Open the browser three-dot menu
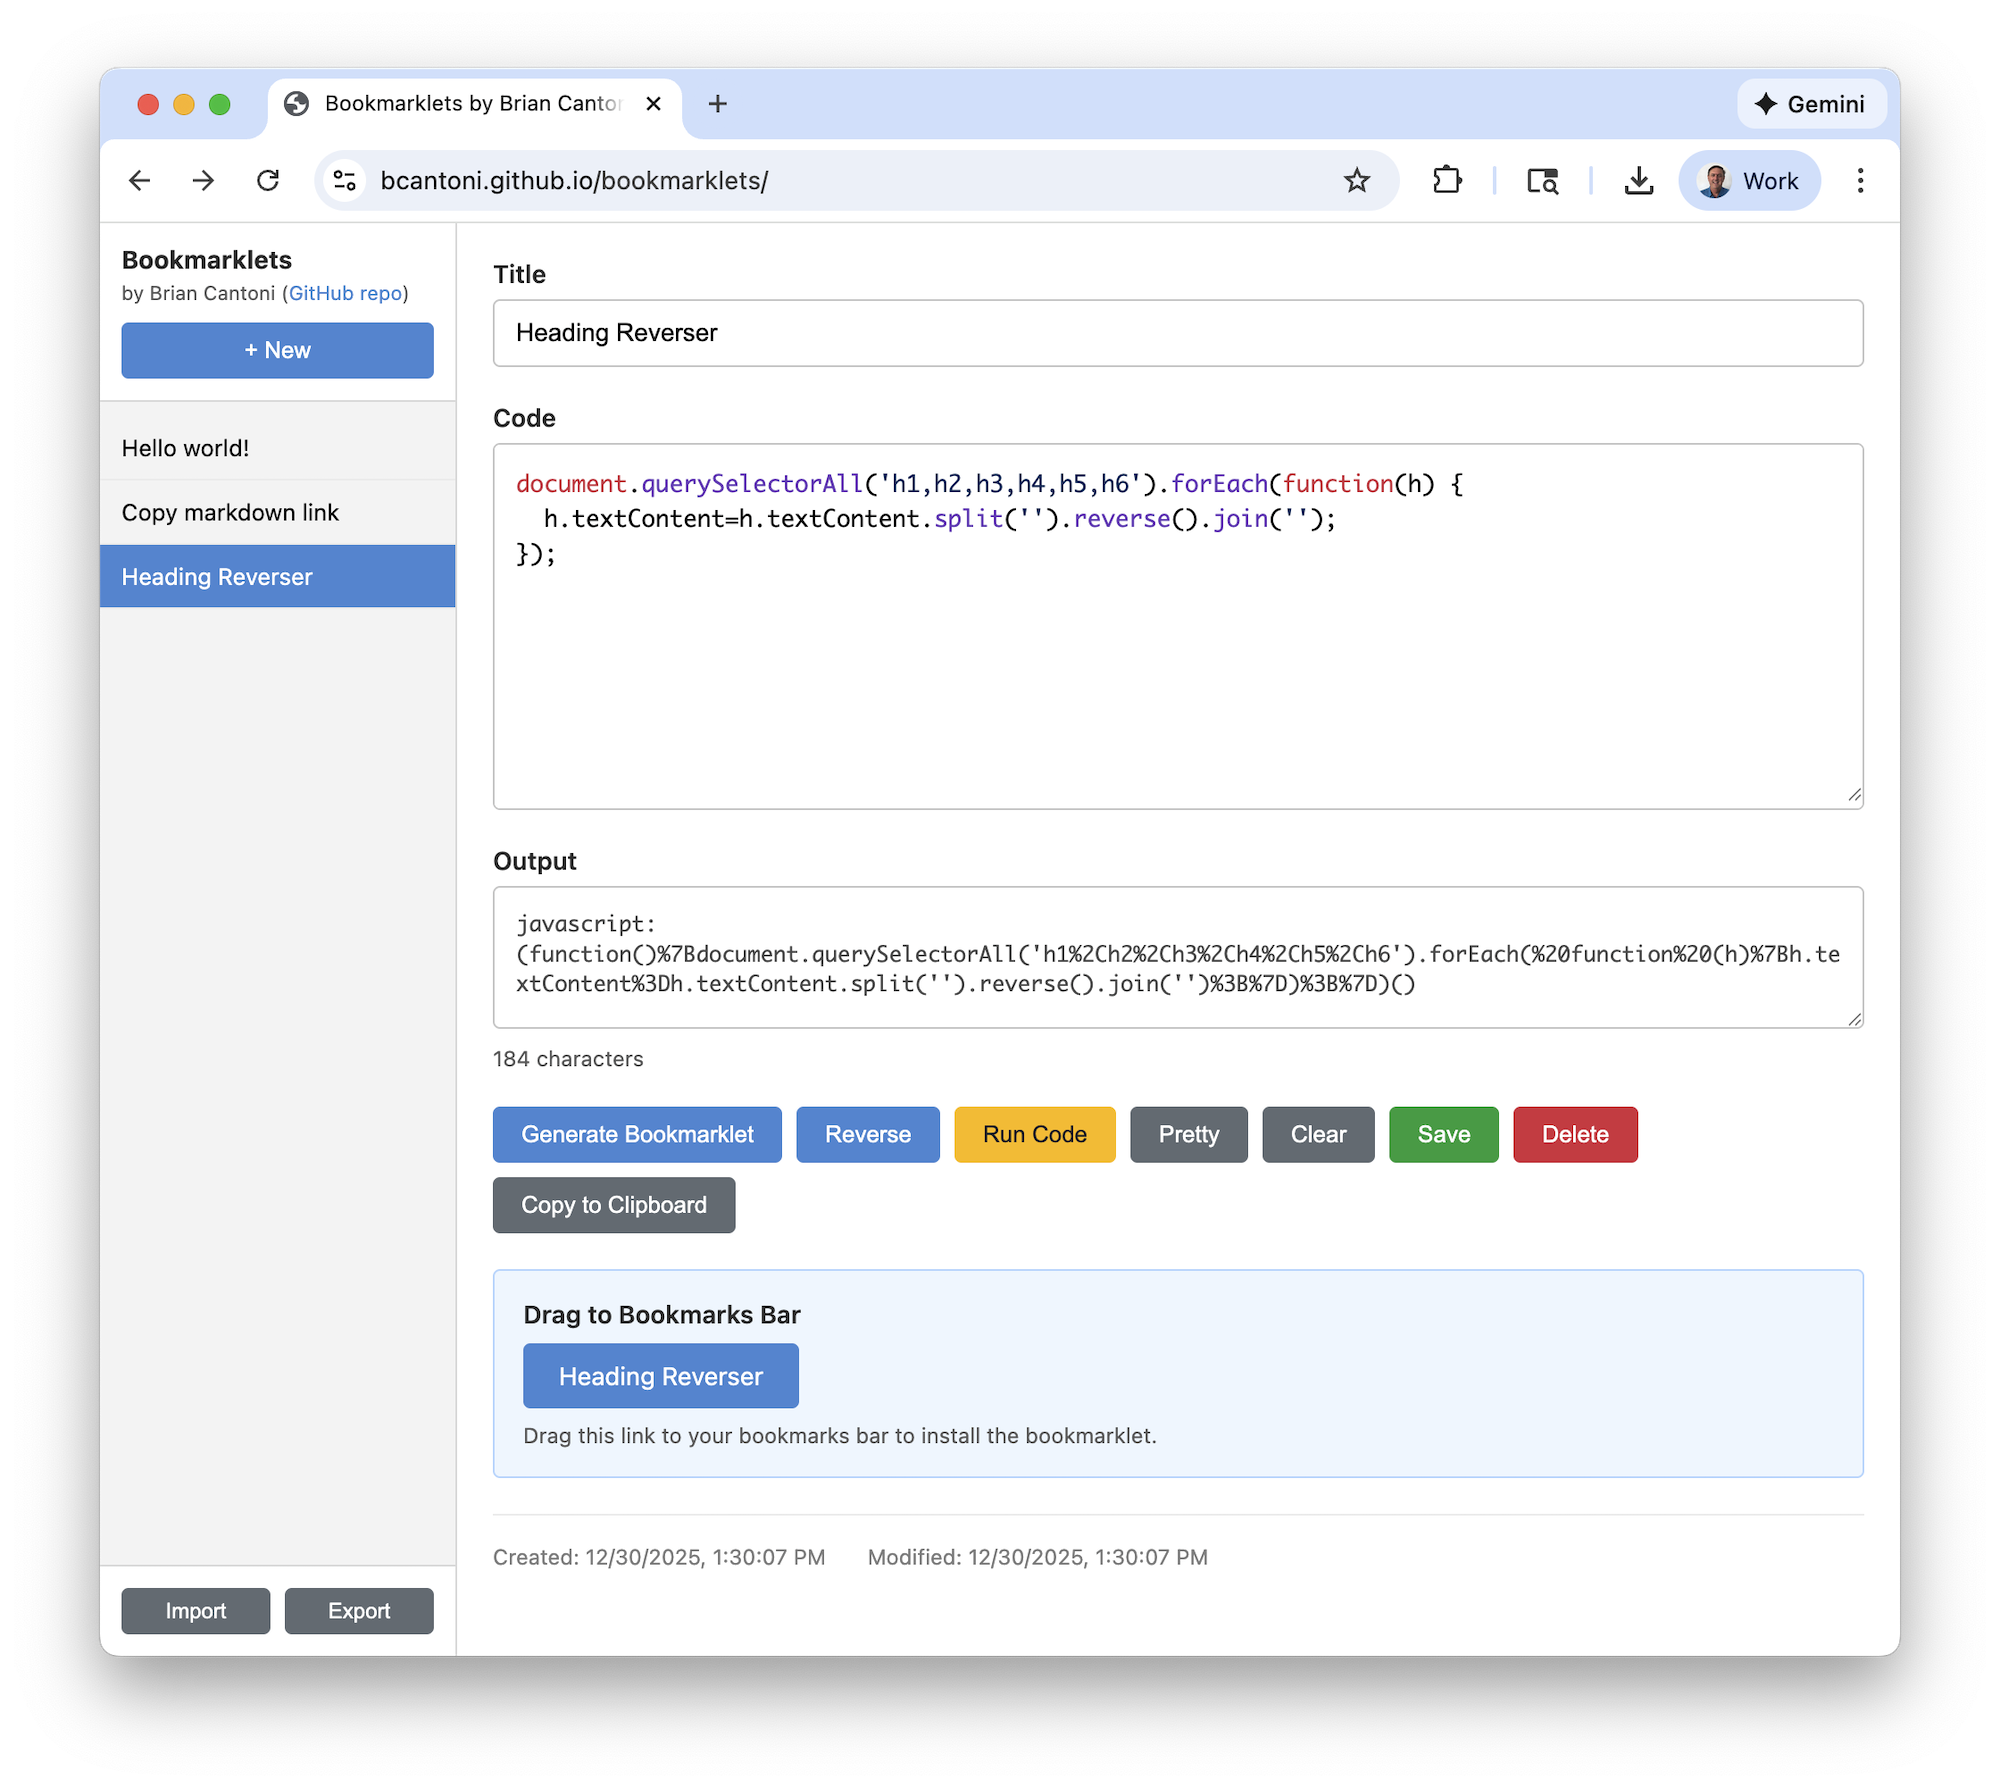 point(1860,180)
